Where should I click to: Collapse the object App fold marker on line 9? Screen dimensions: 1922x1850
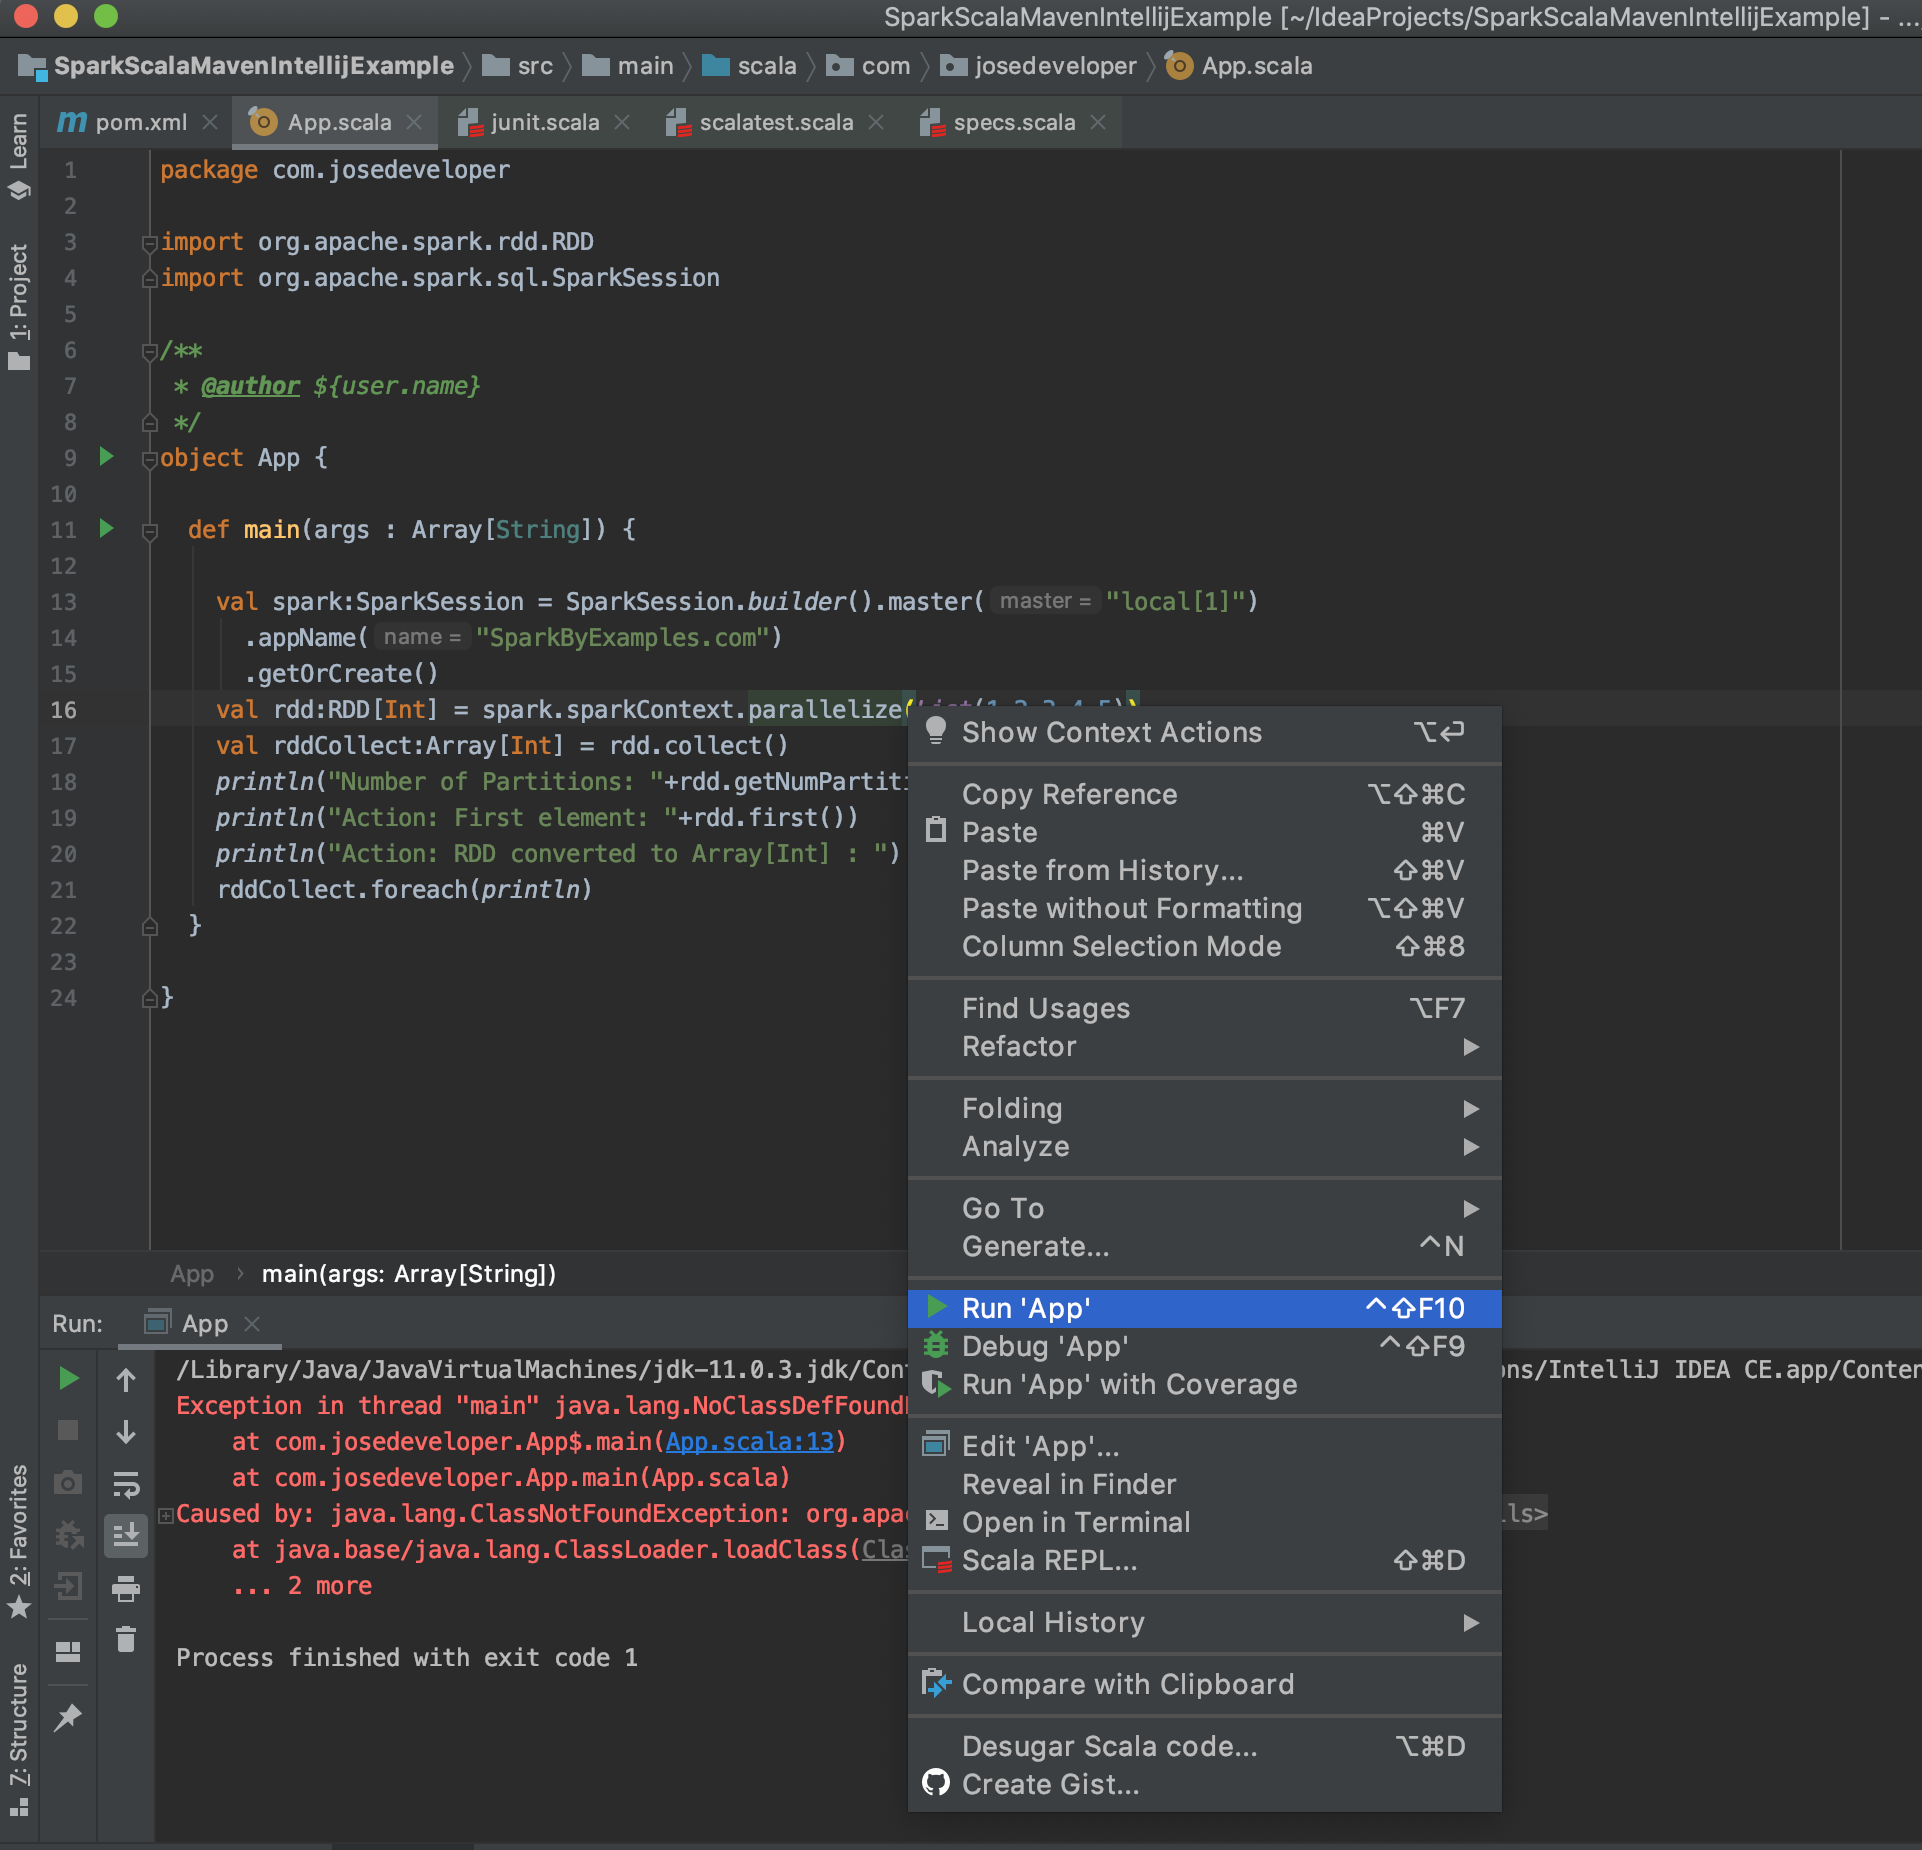click(150, 460)
